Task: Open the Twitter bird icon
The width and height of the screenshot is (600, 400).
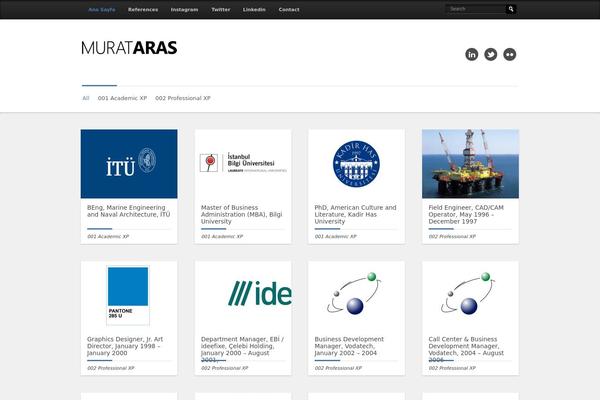Action: pos(491,54)
